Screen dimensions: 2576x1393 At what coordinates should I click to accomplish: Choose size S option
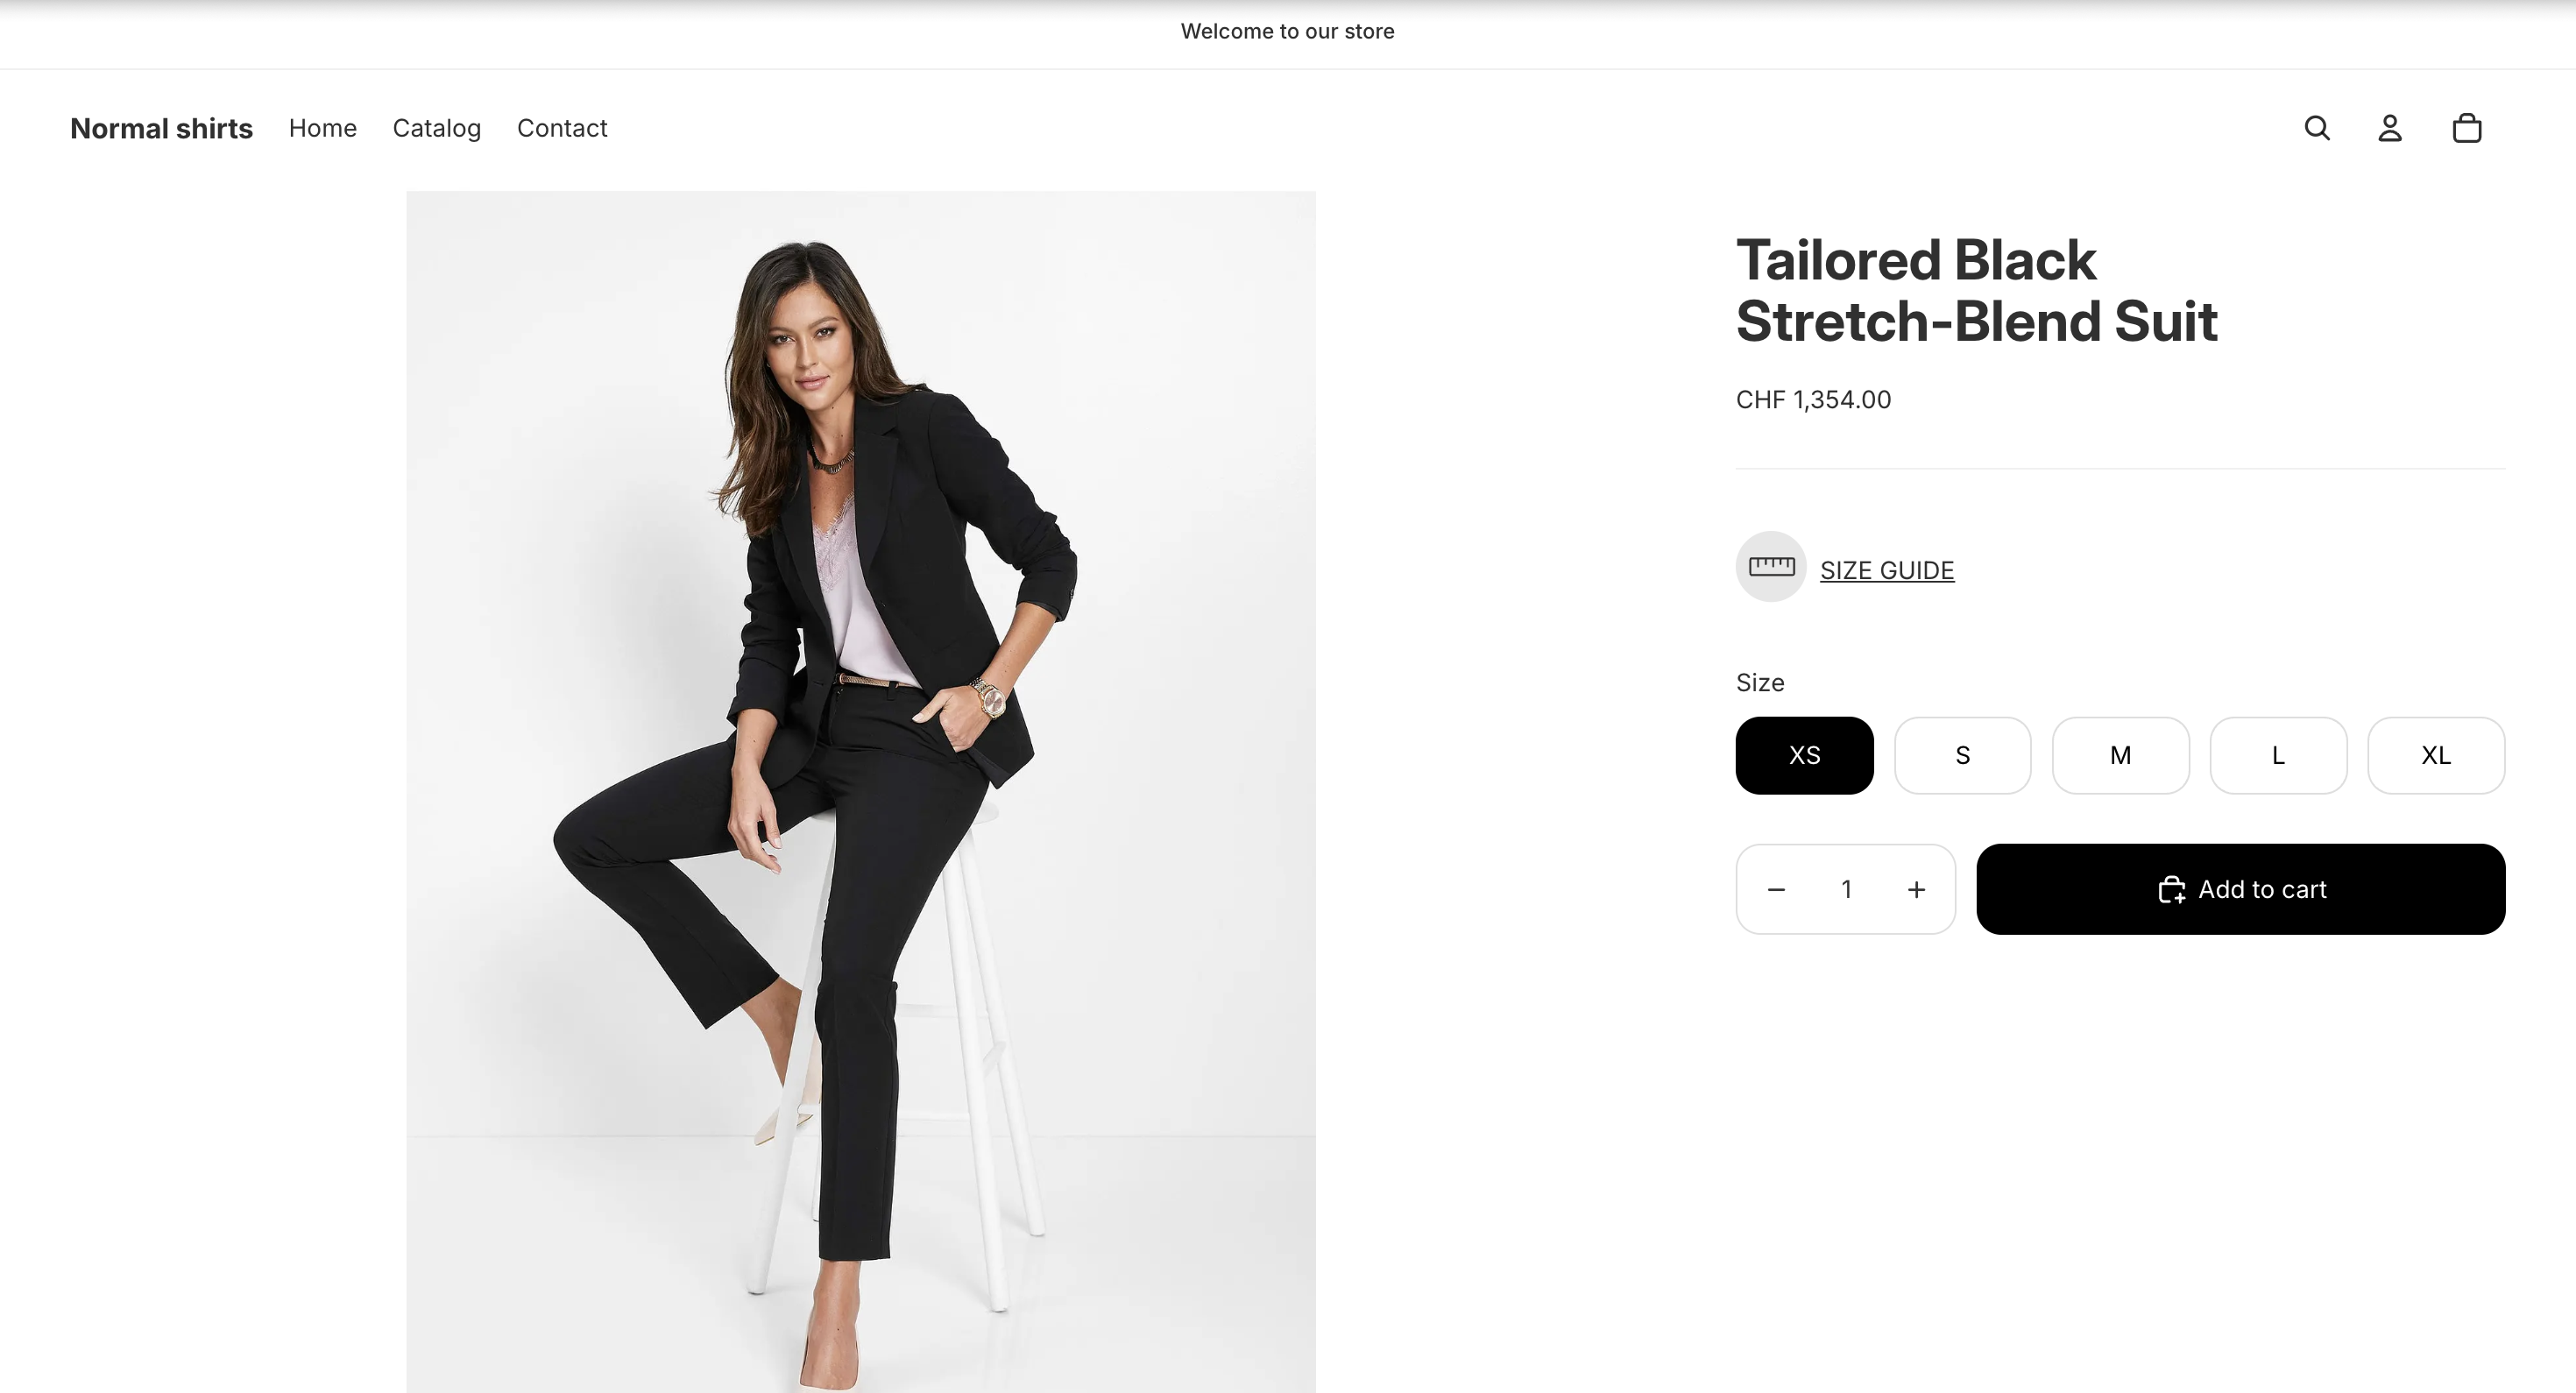tap(1962, 755)
